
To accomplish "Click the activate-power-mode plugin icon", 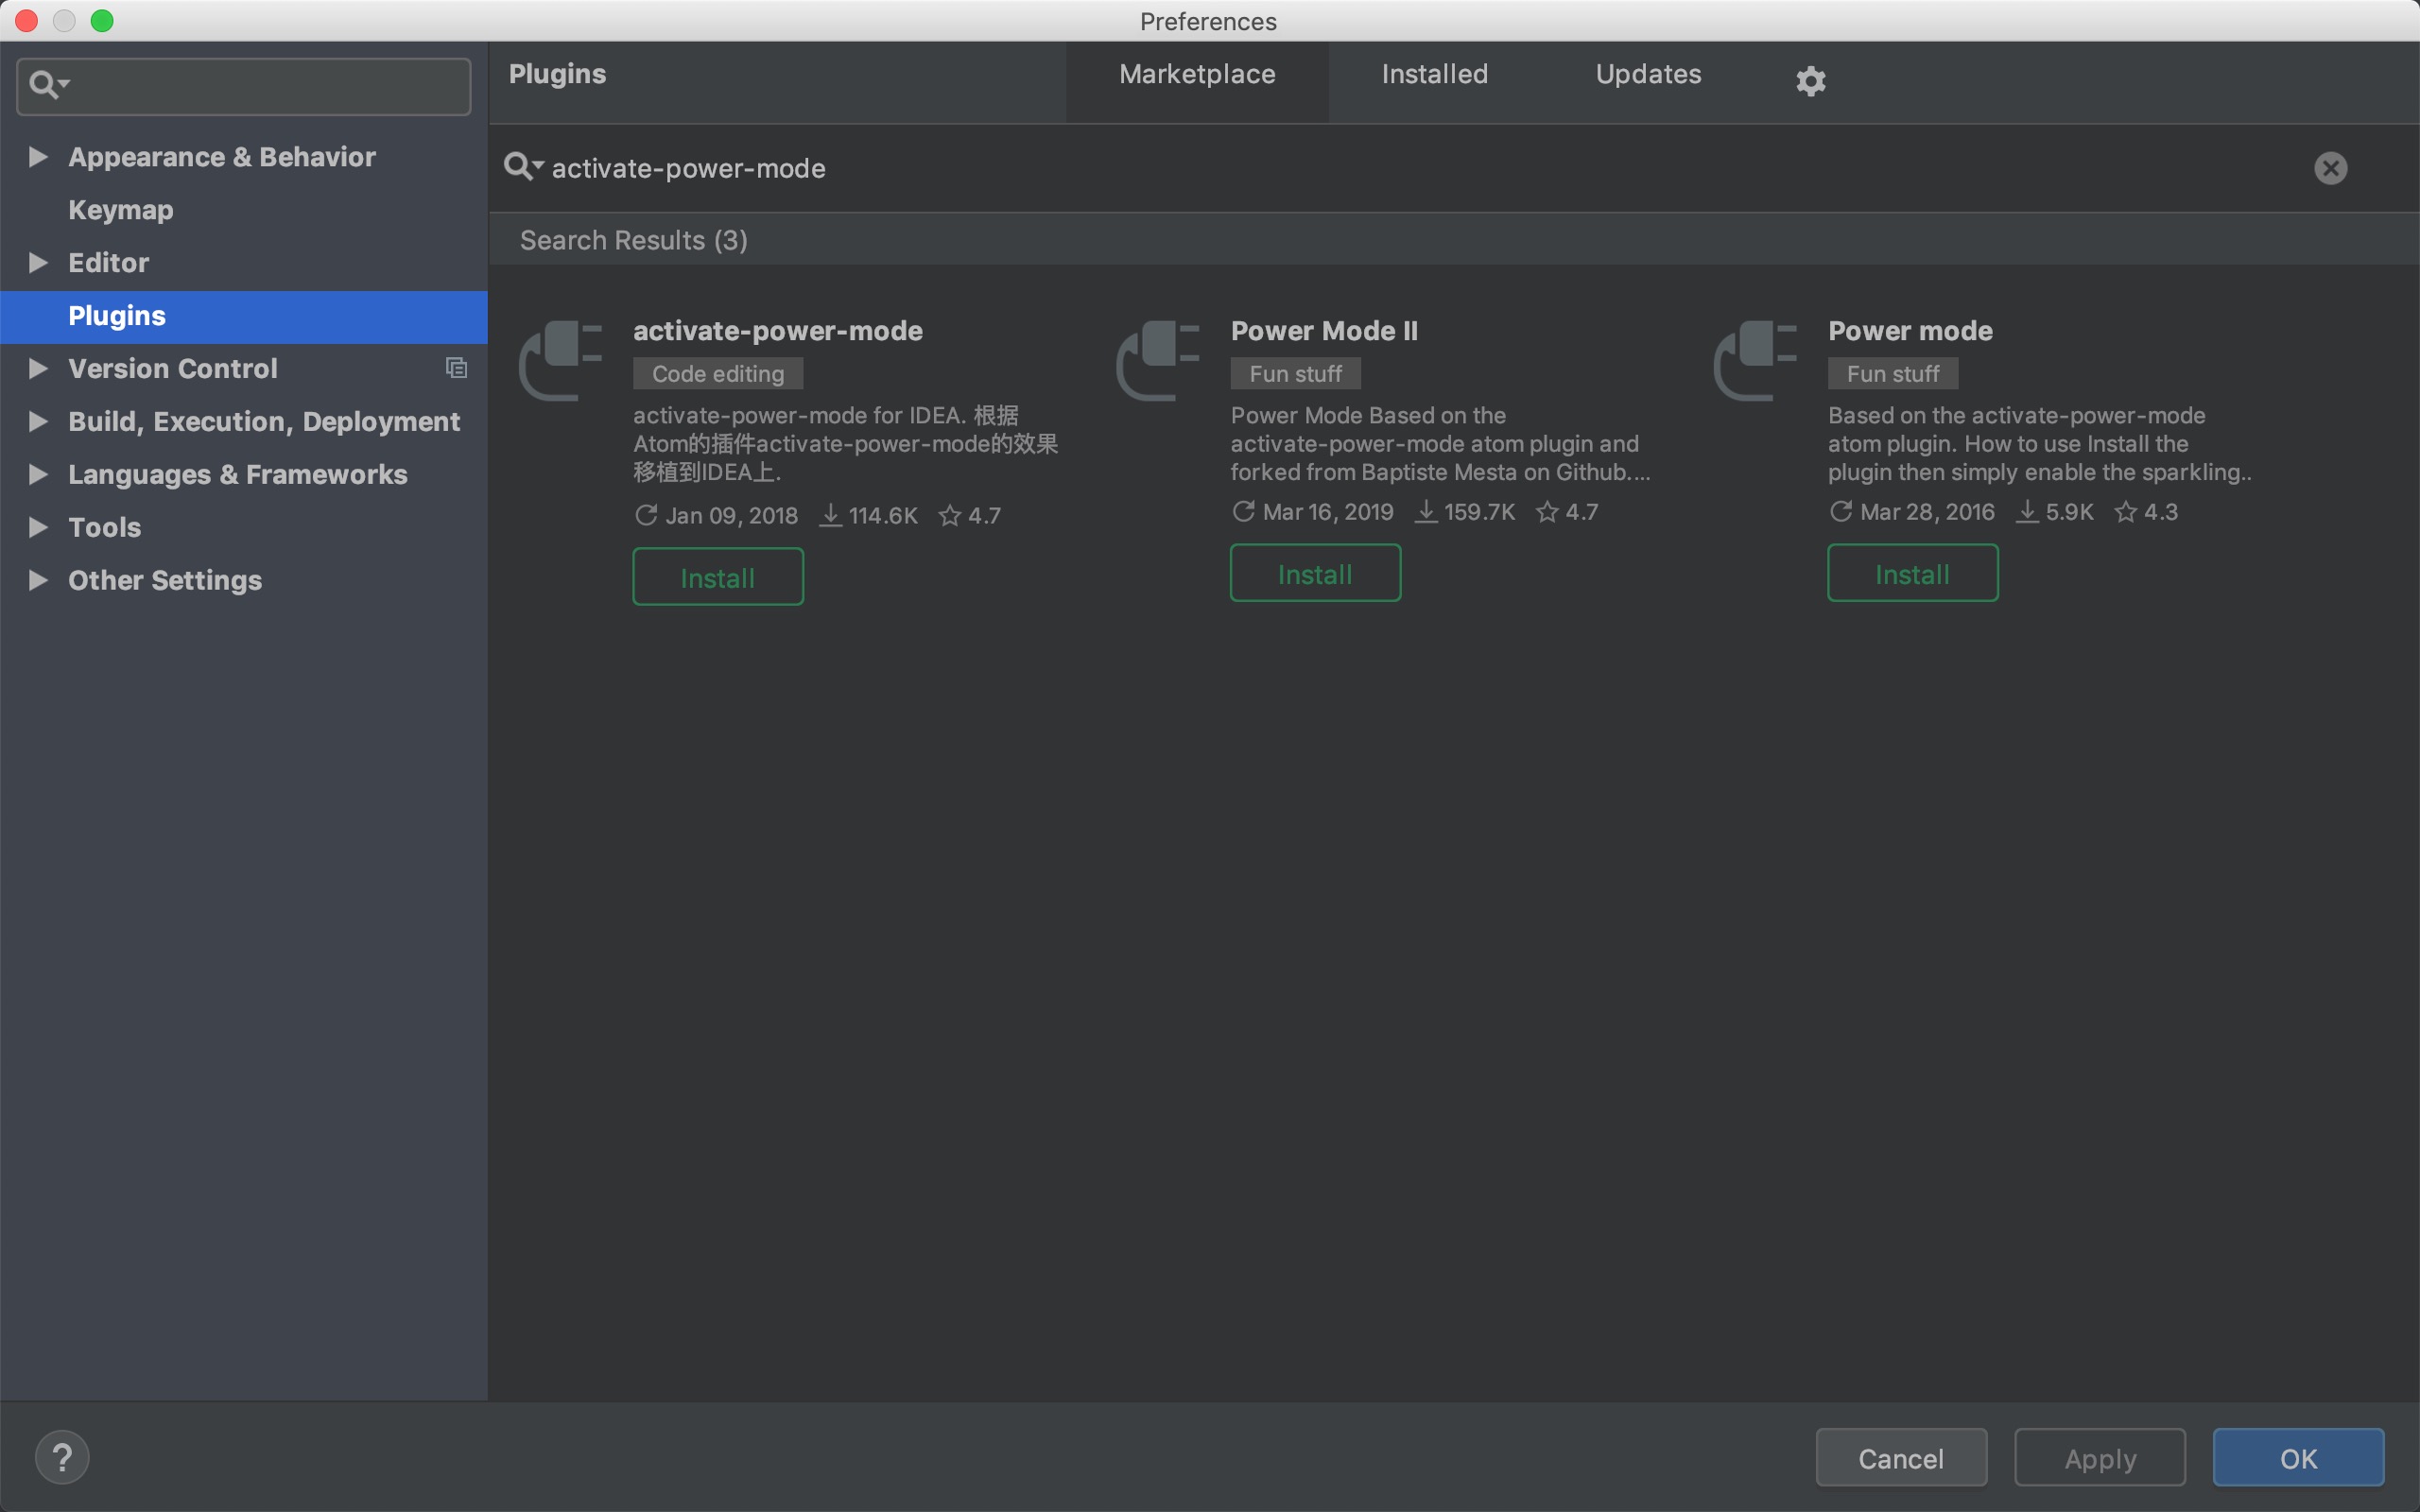I will (561, 360).
